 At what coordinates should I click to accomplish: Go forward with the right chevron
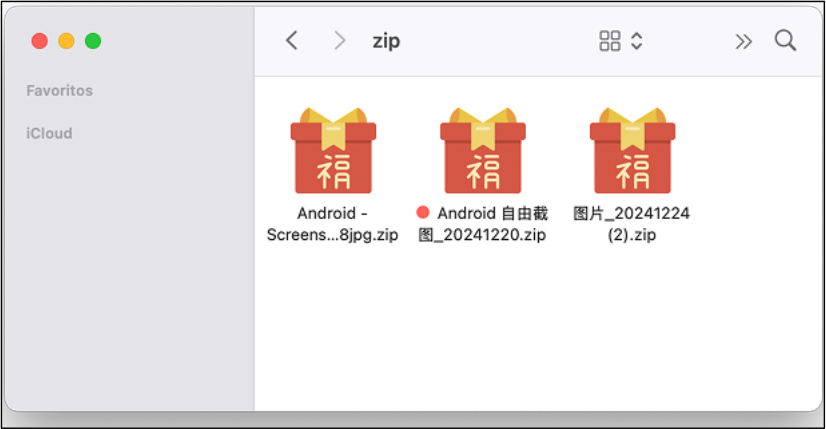pos(340,41)
